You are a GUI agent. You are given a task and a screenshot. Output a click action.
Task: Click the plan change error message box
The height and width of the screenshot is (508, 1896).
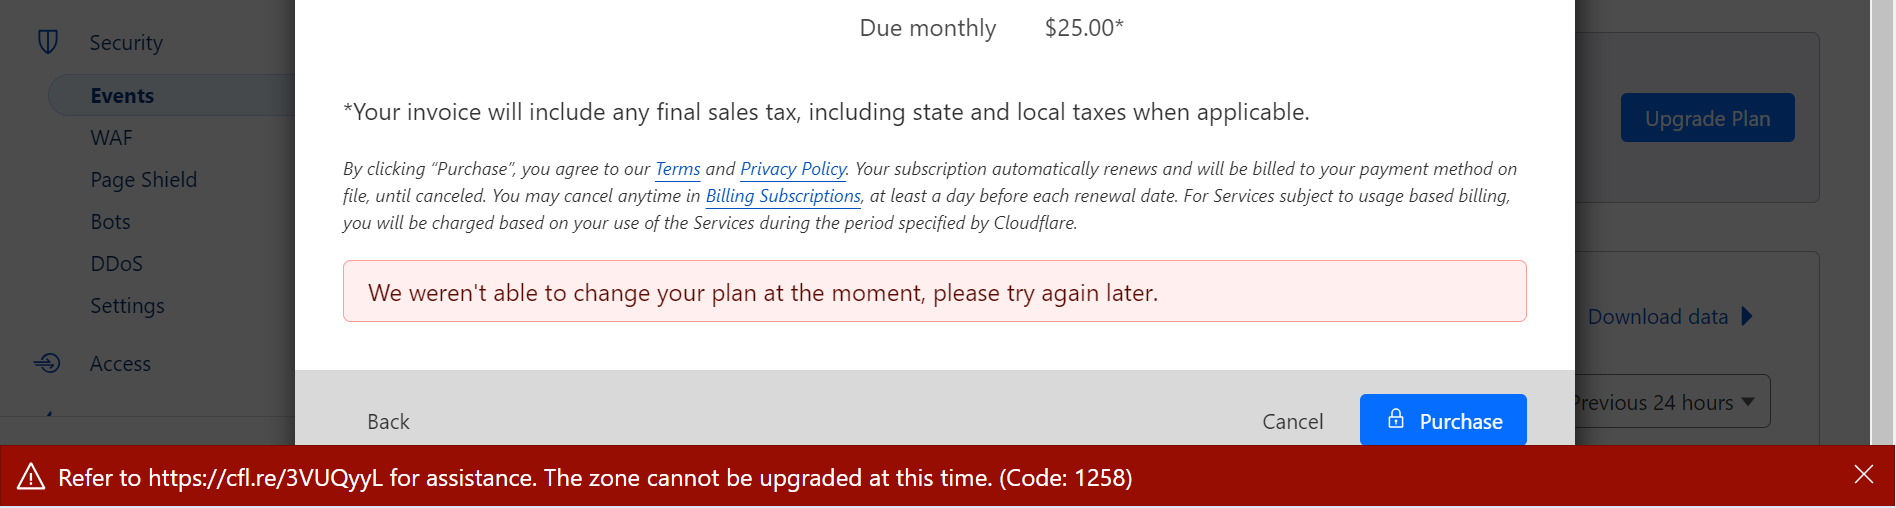click(x=934, y=292)
